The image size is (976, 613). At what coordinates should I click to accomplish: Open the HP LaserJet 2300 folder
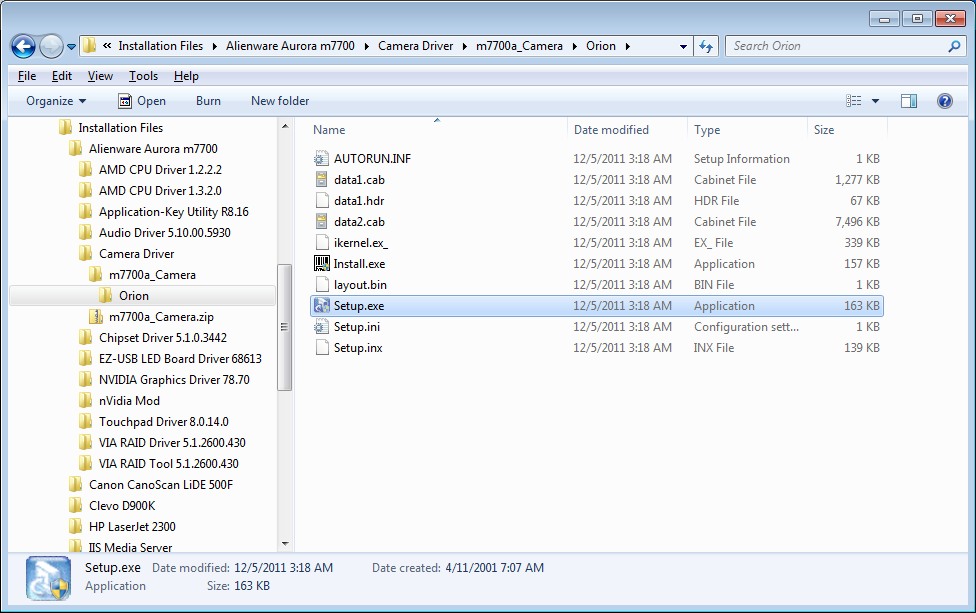tap(122, 527)
